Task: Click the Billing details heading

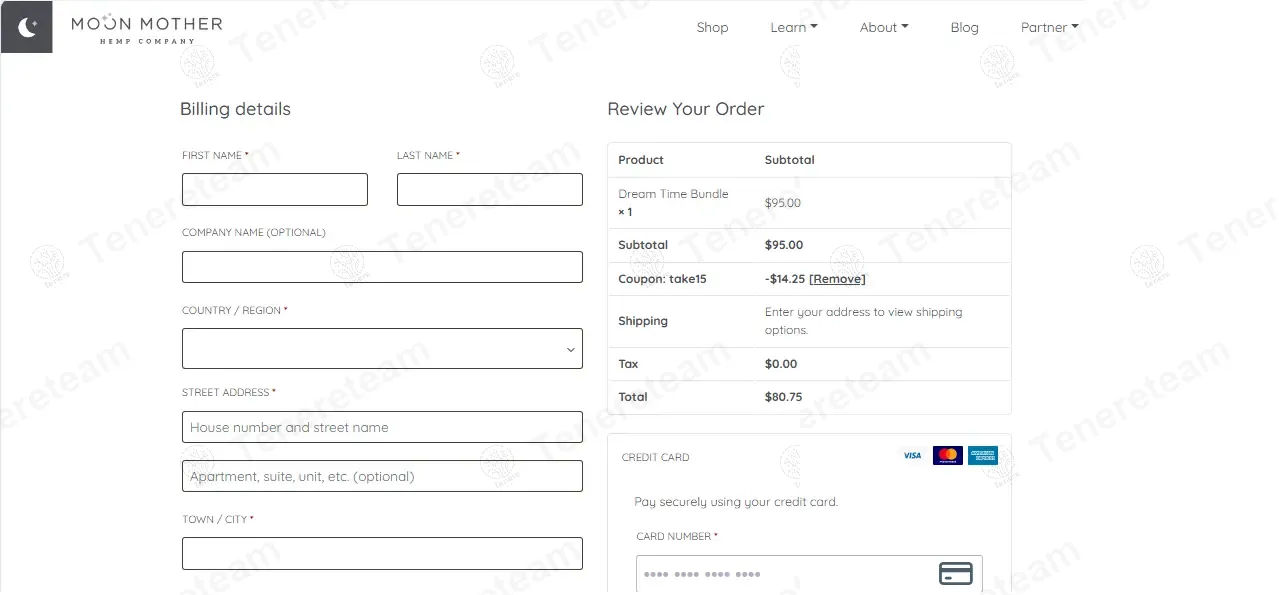Action: point(235,109)
